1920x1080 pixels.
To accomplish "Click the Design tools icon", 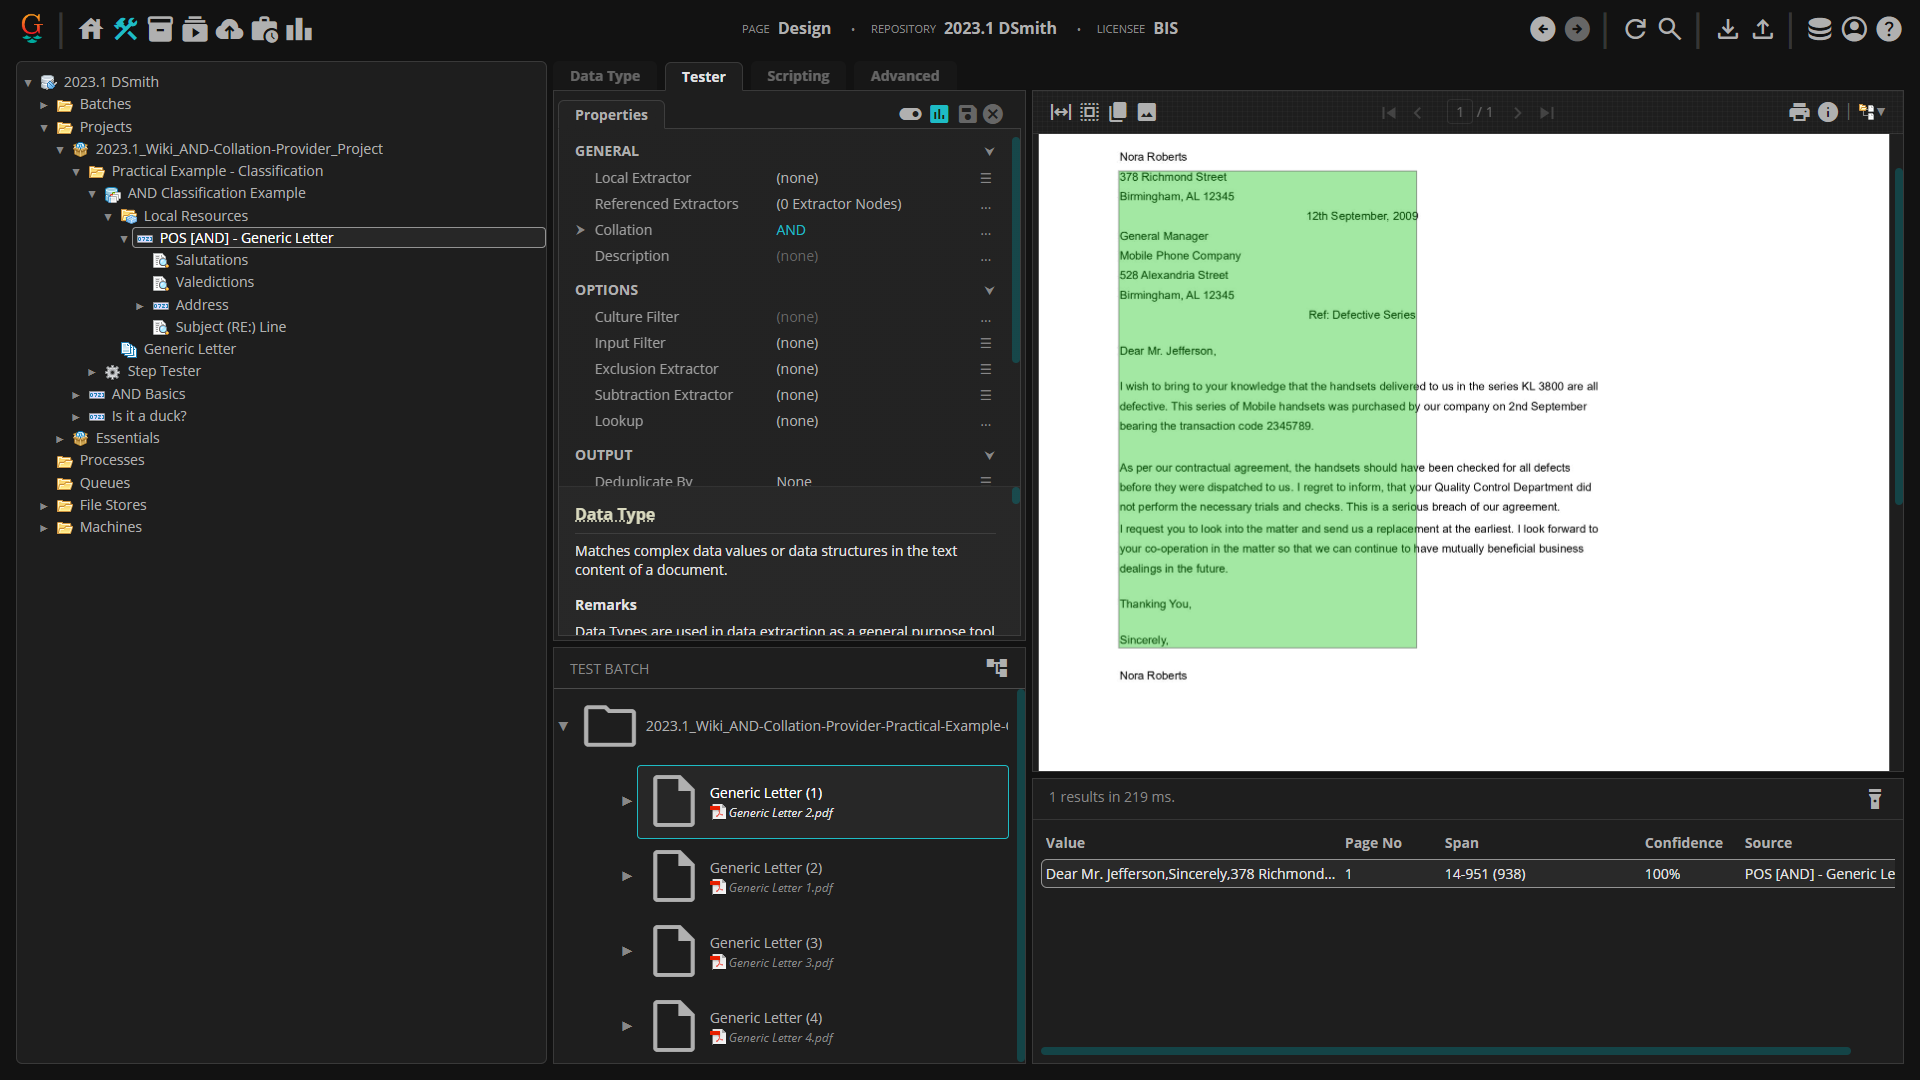I will pyautogui.click(x=125, y=29).
